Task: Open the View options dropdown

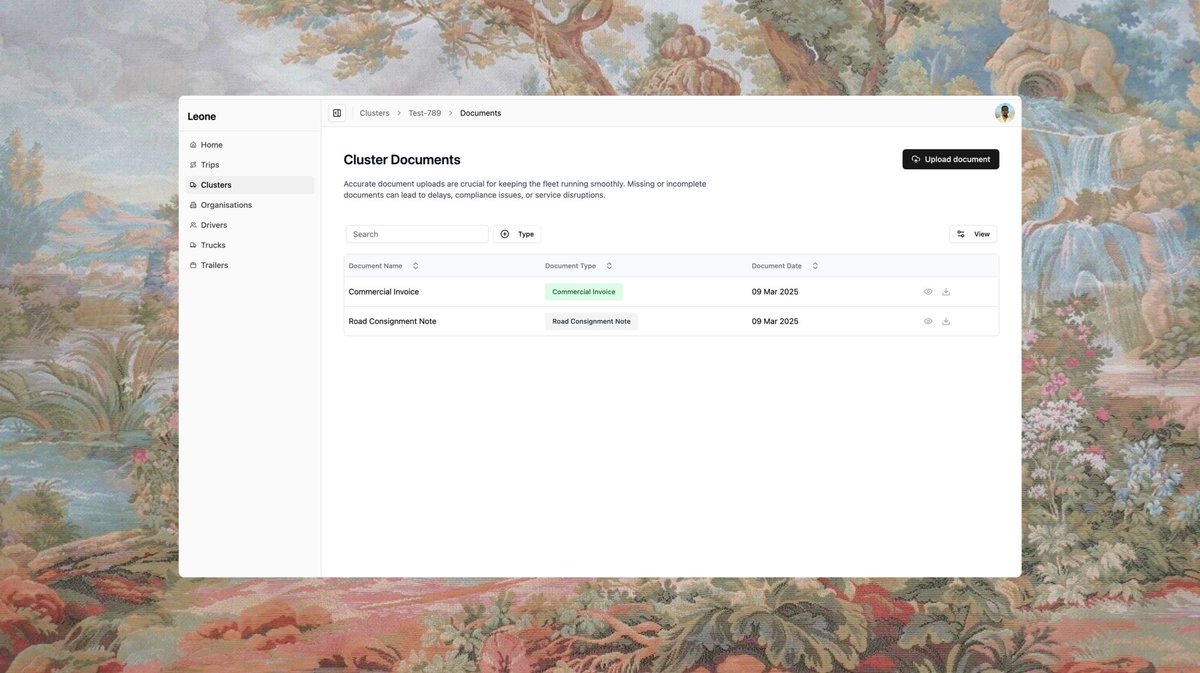Action: (973, 234)
